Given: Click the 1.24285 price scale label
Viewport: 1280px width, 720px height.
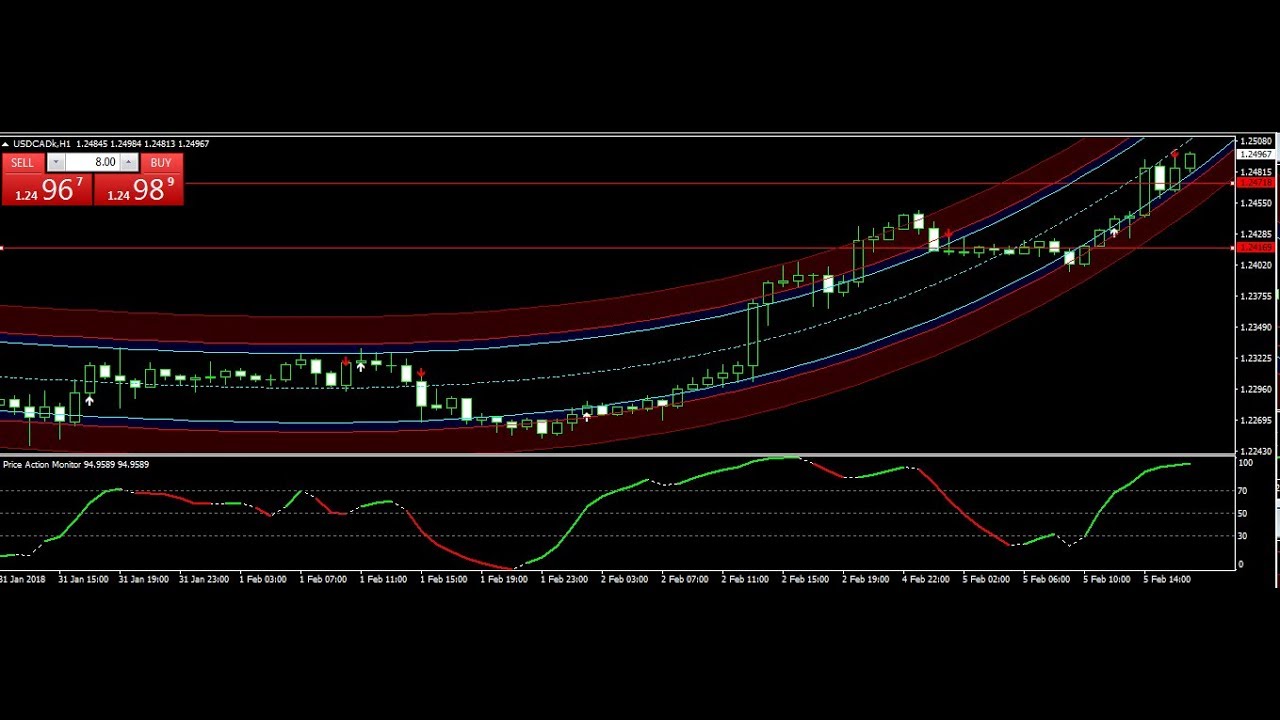Looking at the screenshot, I should [1256, 234].
